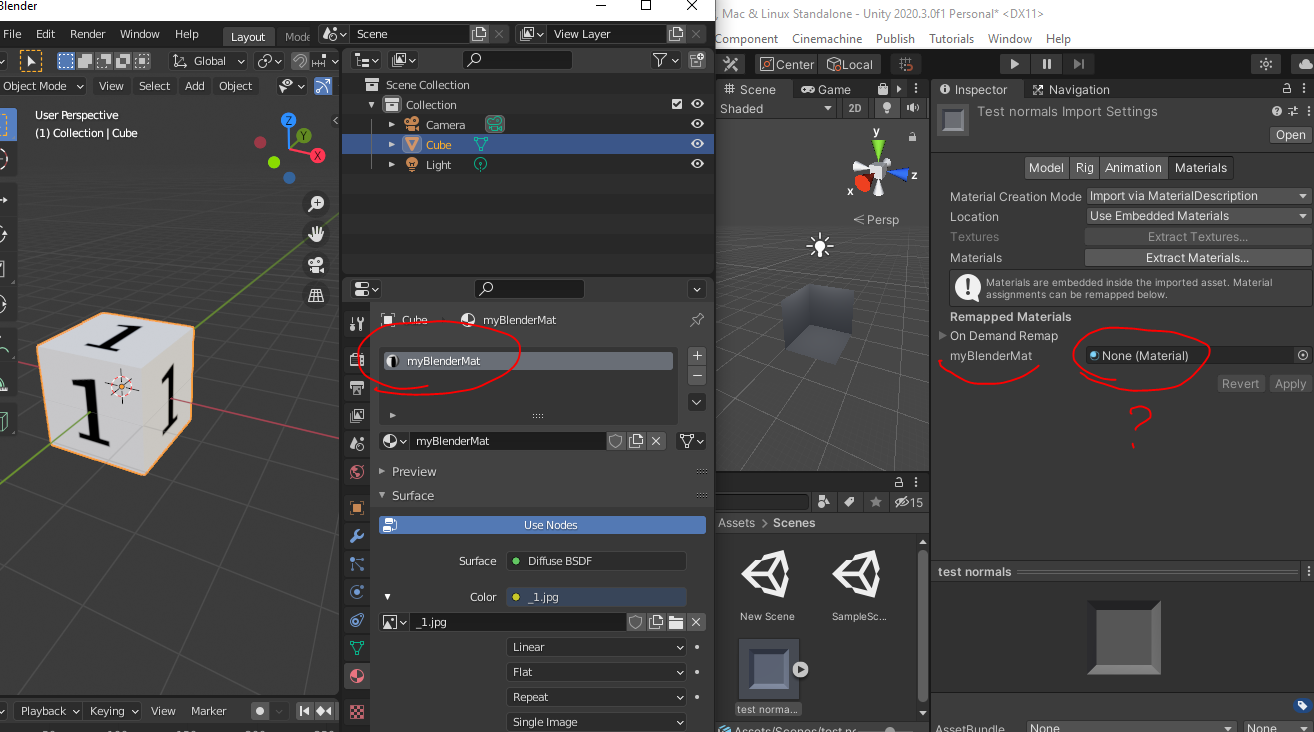Toggle camera view icon in Blender viewport
The image size is (1314, 732).
click(x=316, y=265)
